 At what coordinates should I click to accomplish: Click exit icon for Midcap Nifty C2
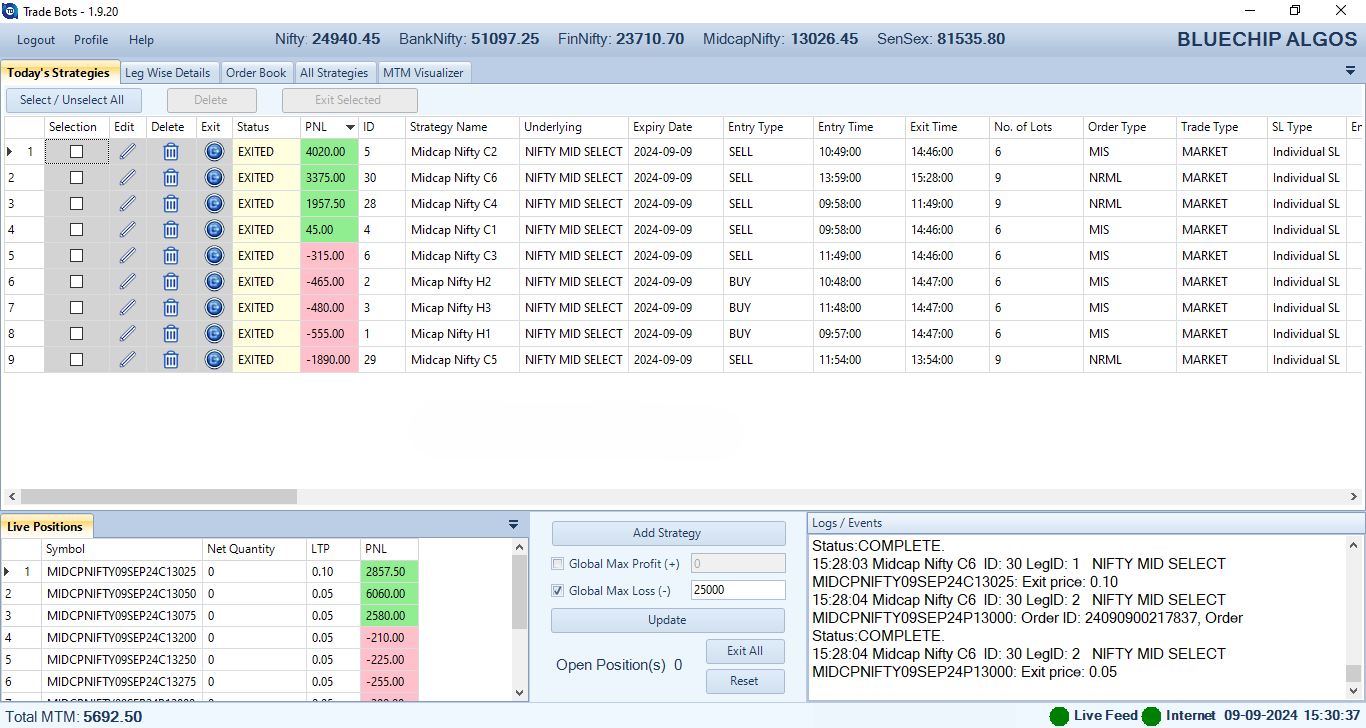point(214,151)
